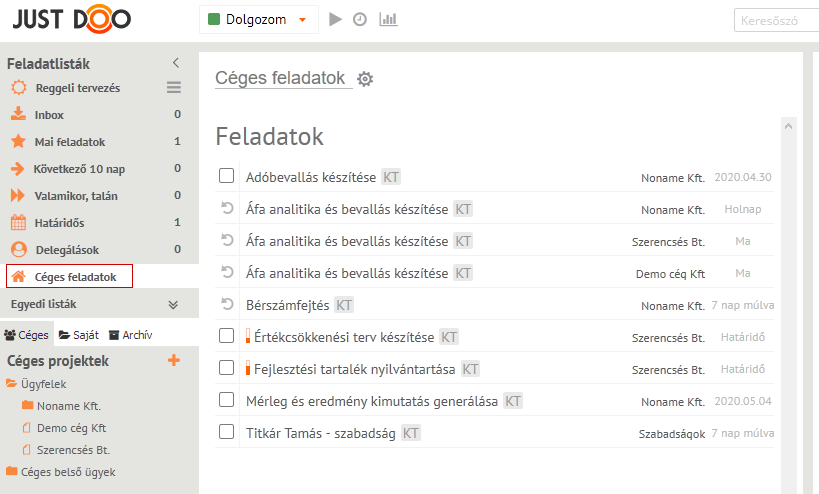Add new project with orange plus
The width and height of the screenshot is (819, 494).
[x=174, y=360]
